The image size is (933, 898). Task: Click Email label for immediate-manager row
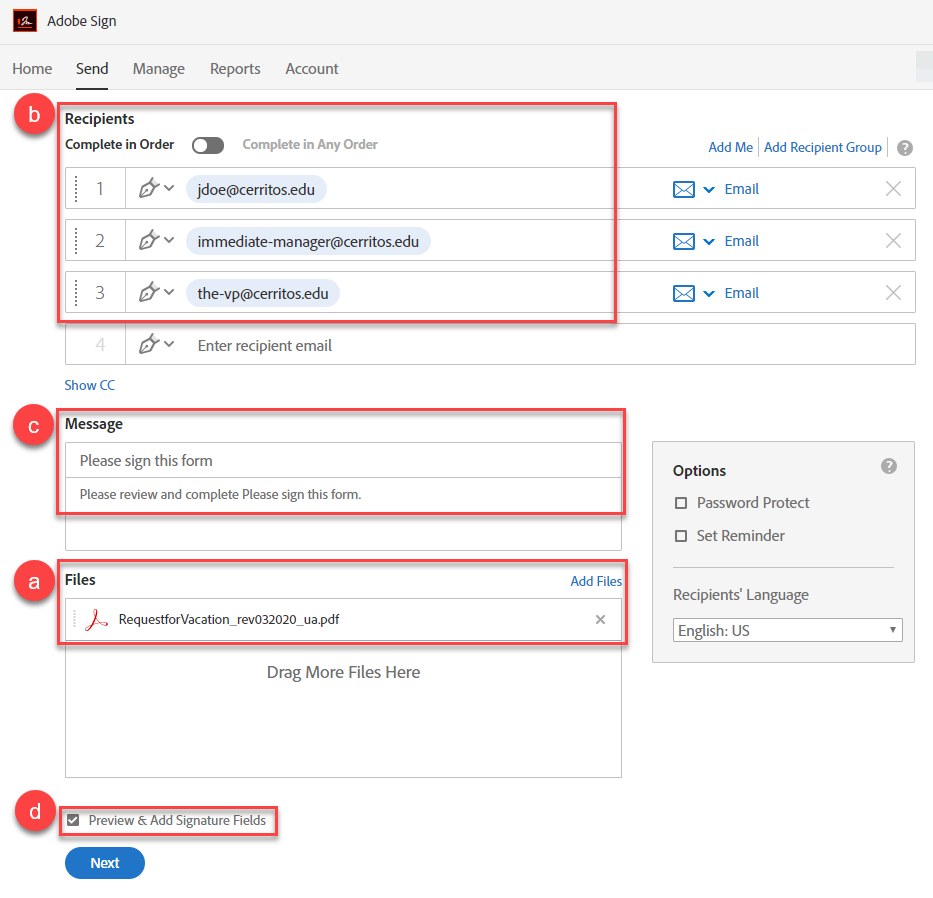(x=741, y=241)
